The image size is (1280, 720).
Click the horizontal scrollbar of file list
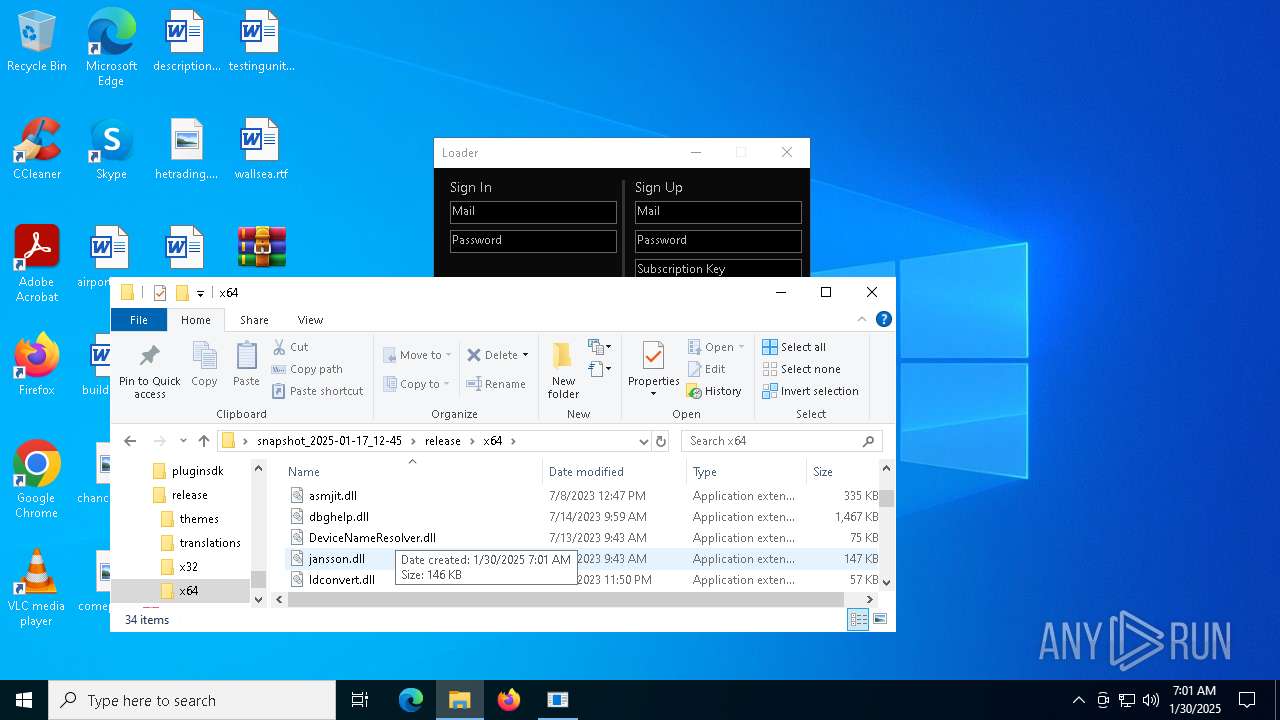pyautogui.click(x=568, y=599)
